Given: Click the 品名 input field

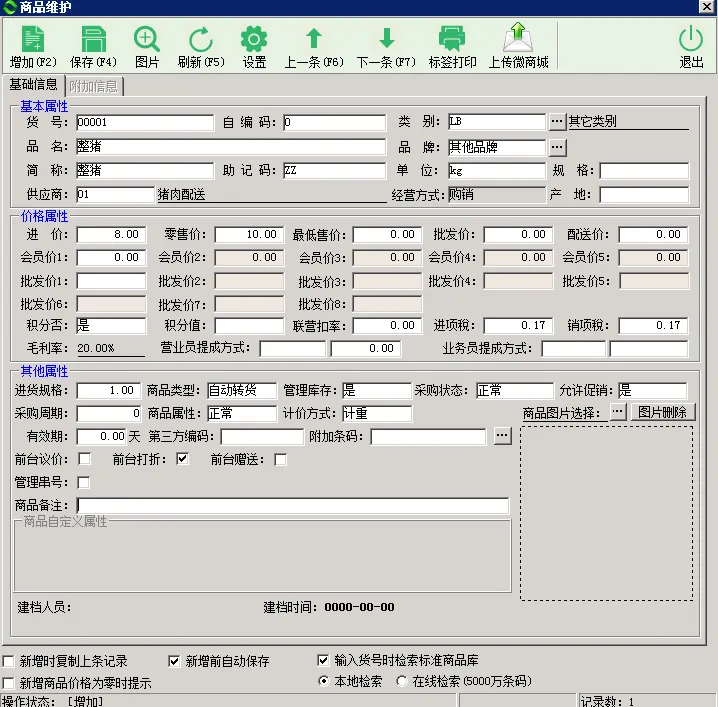Looking at the screenshot, I should pos(231,147).
